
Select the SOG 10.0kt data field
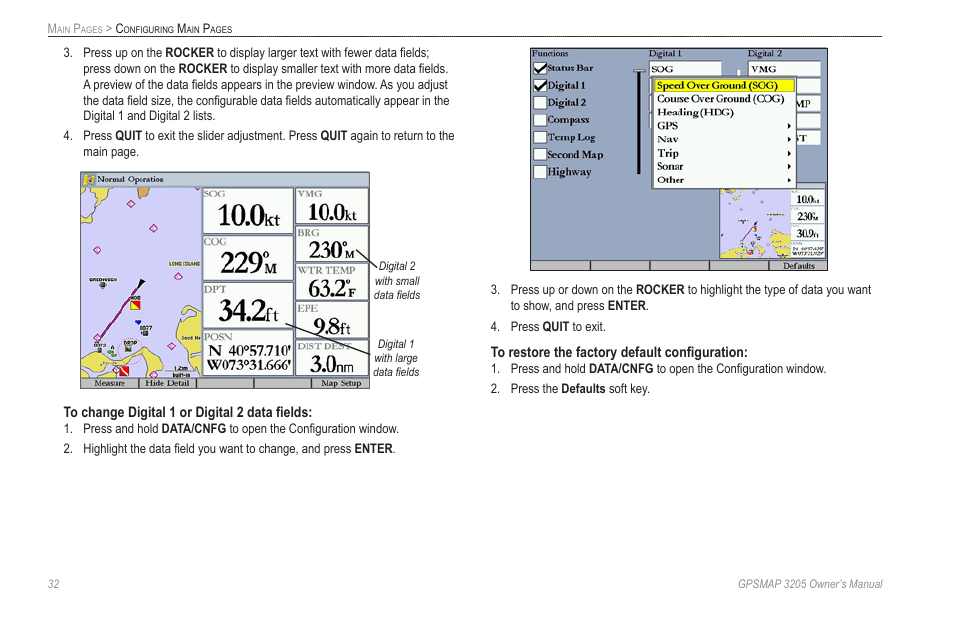[248, 211]
